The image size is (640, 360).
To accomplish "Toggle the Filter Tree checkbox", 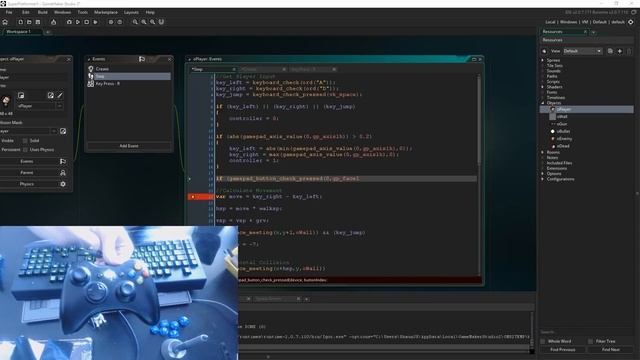I will 591,341.
